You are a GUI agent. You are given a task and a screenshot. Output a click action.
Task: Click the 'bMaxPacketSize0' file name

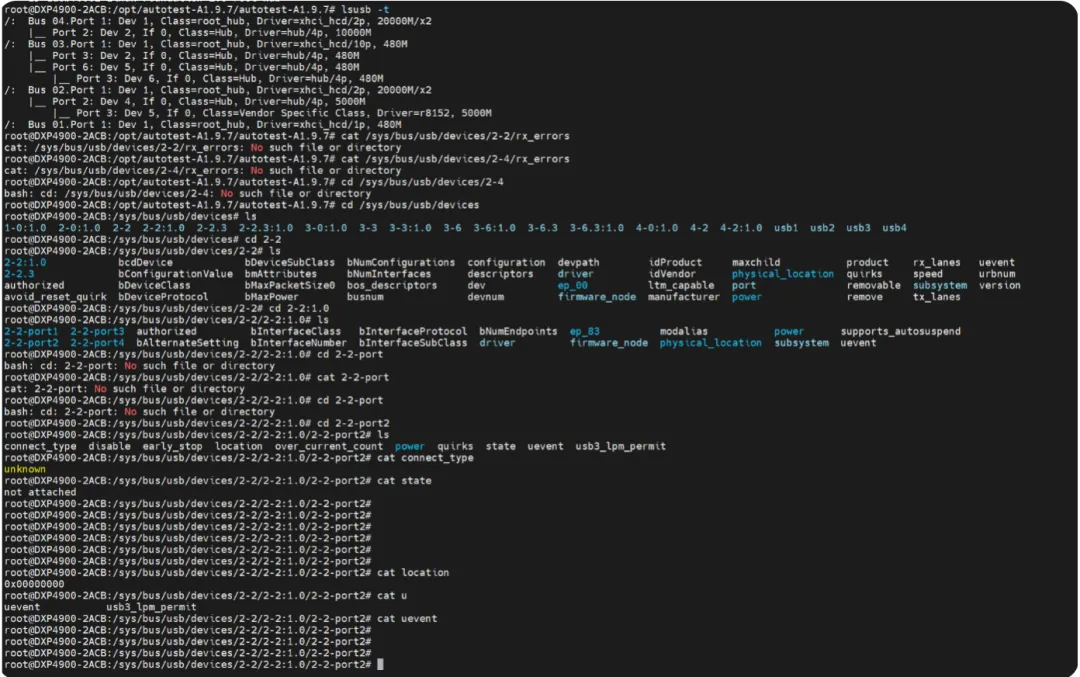point(290,285)
